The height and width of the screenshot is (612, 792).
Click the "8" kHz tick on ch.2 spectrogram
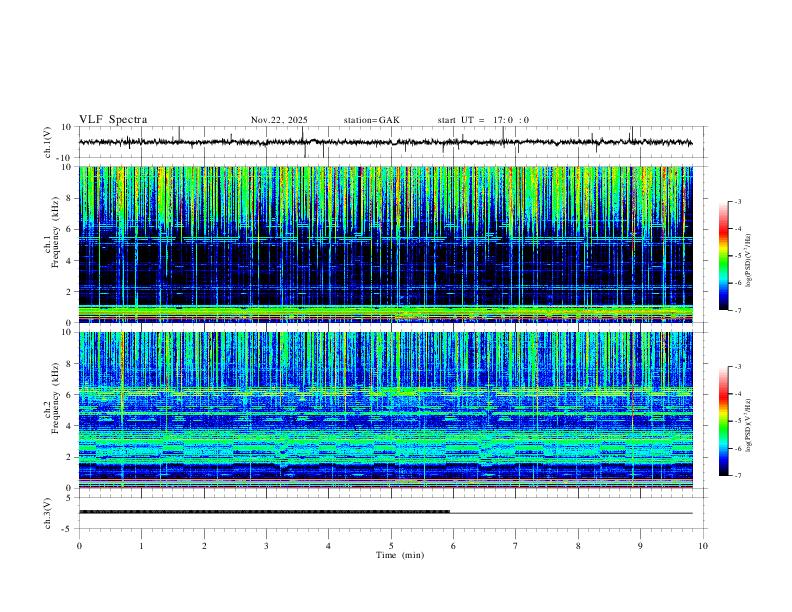pyautogui.click(x=70, y=364)
